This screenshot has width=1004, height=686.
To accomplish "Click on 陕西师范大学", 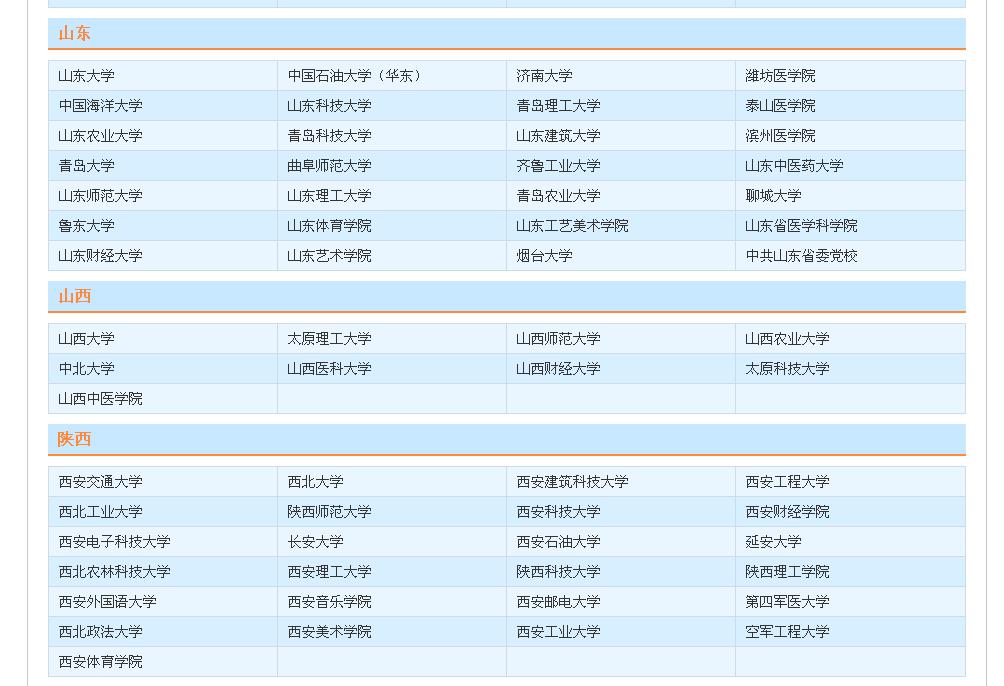I will tap(329, 512).
